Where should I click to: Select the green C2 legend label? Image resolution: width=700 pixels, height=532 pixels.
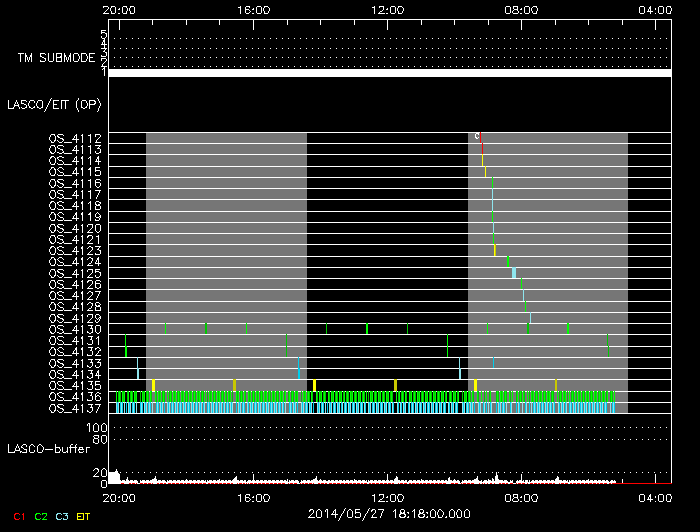coord(41,516)
